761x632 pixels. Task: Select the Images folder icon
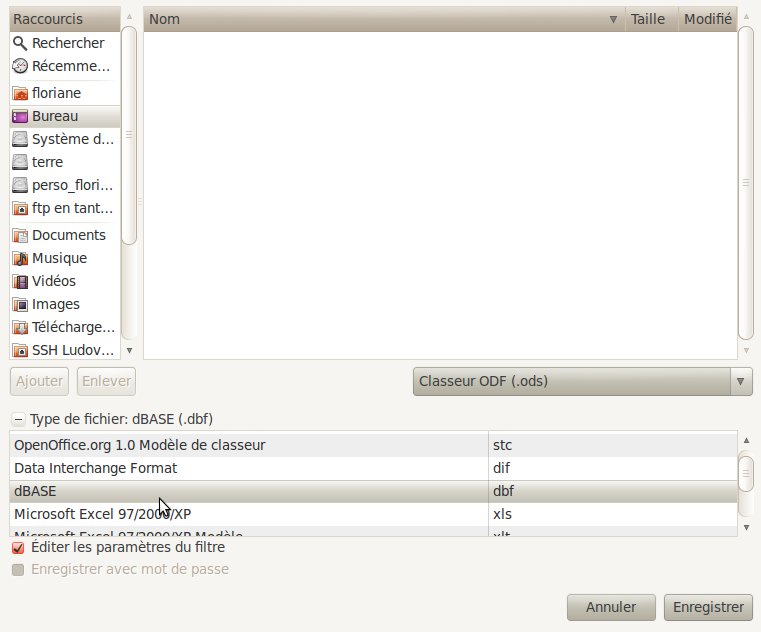coord(20,304)
